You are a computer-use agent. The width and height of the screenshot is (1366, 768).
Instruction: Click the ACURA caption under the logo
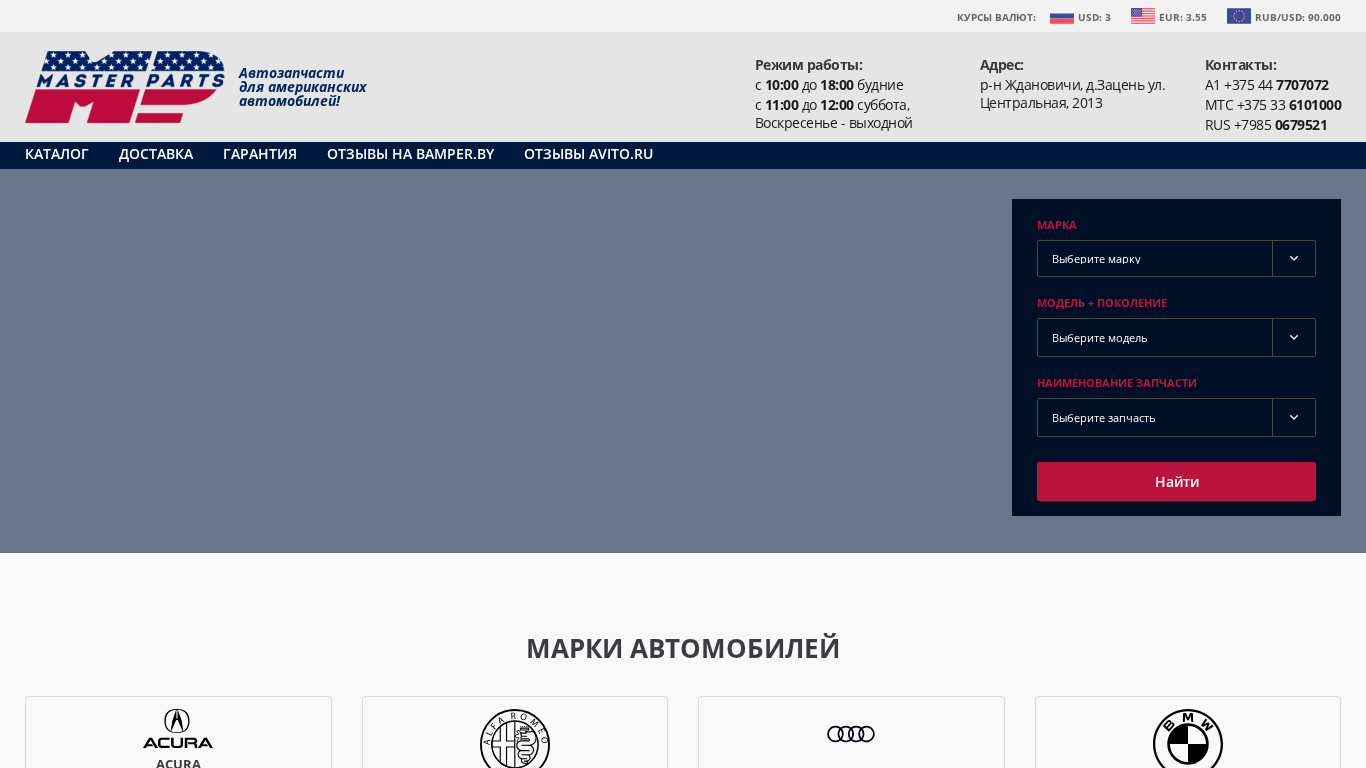[178, 763]
